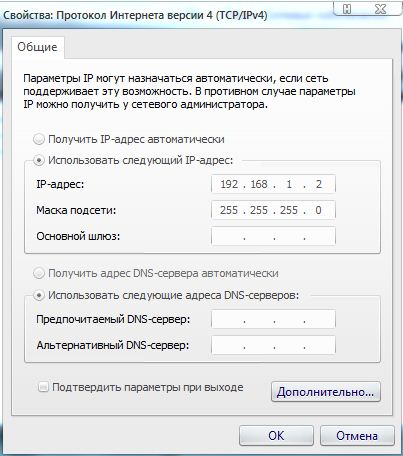Click the Альтернативный DNS-сервер field
This screenshot has width=403, height=456.
click(x=273, y=345)
